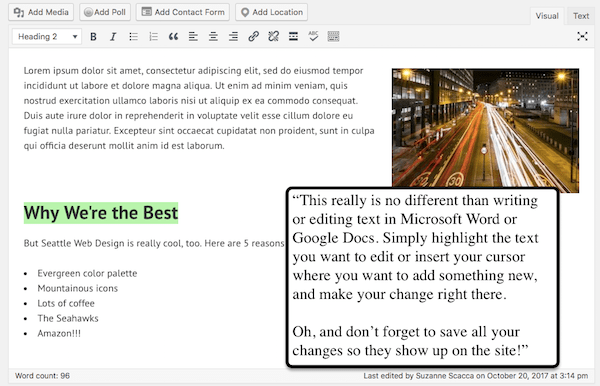This screenshot has height=386, width=600.
Task: Switch to the Text editor tab
Action: pos(580,16)
